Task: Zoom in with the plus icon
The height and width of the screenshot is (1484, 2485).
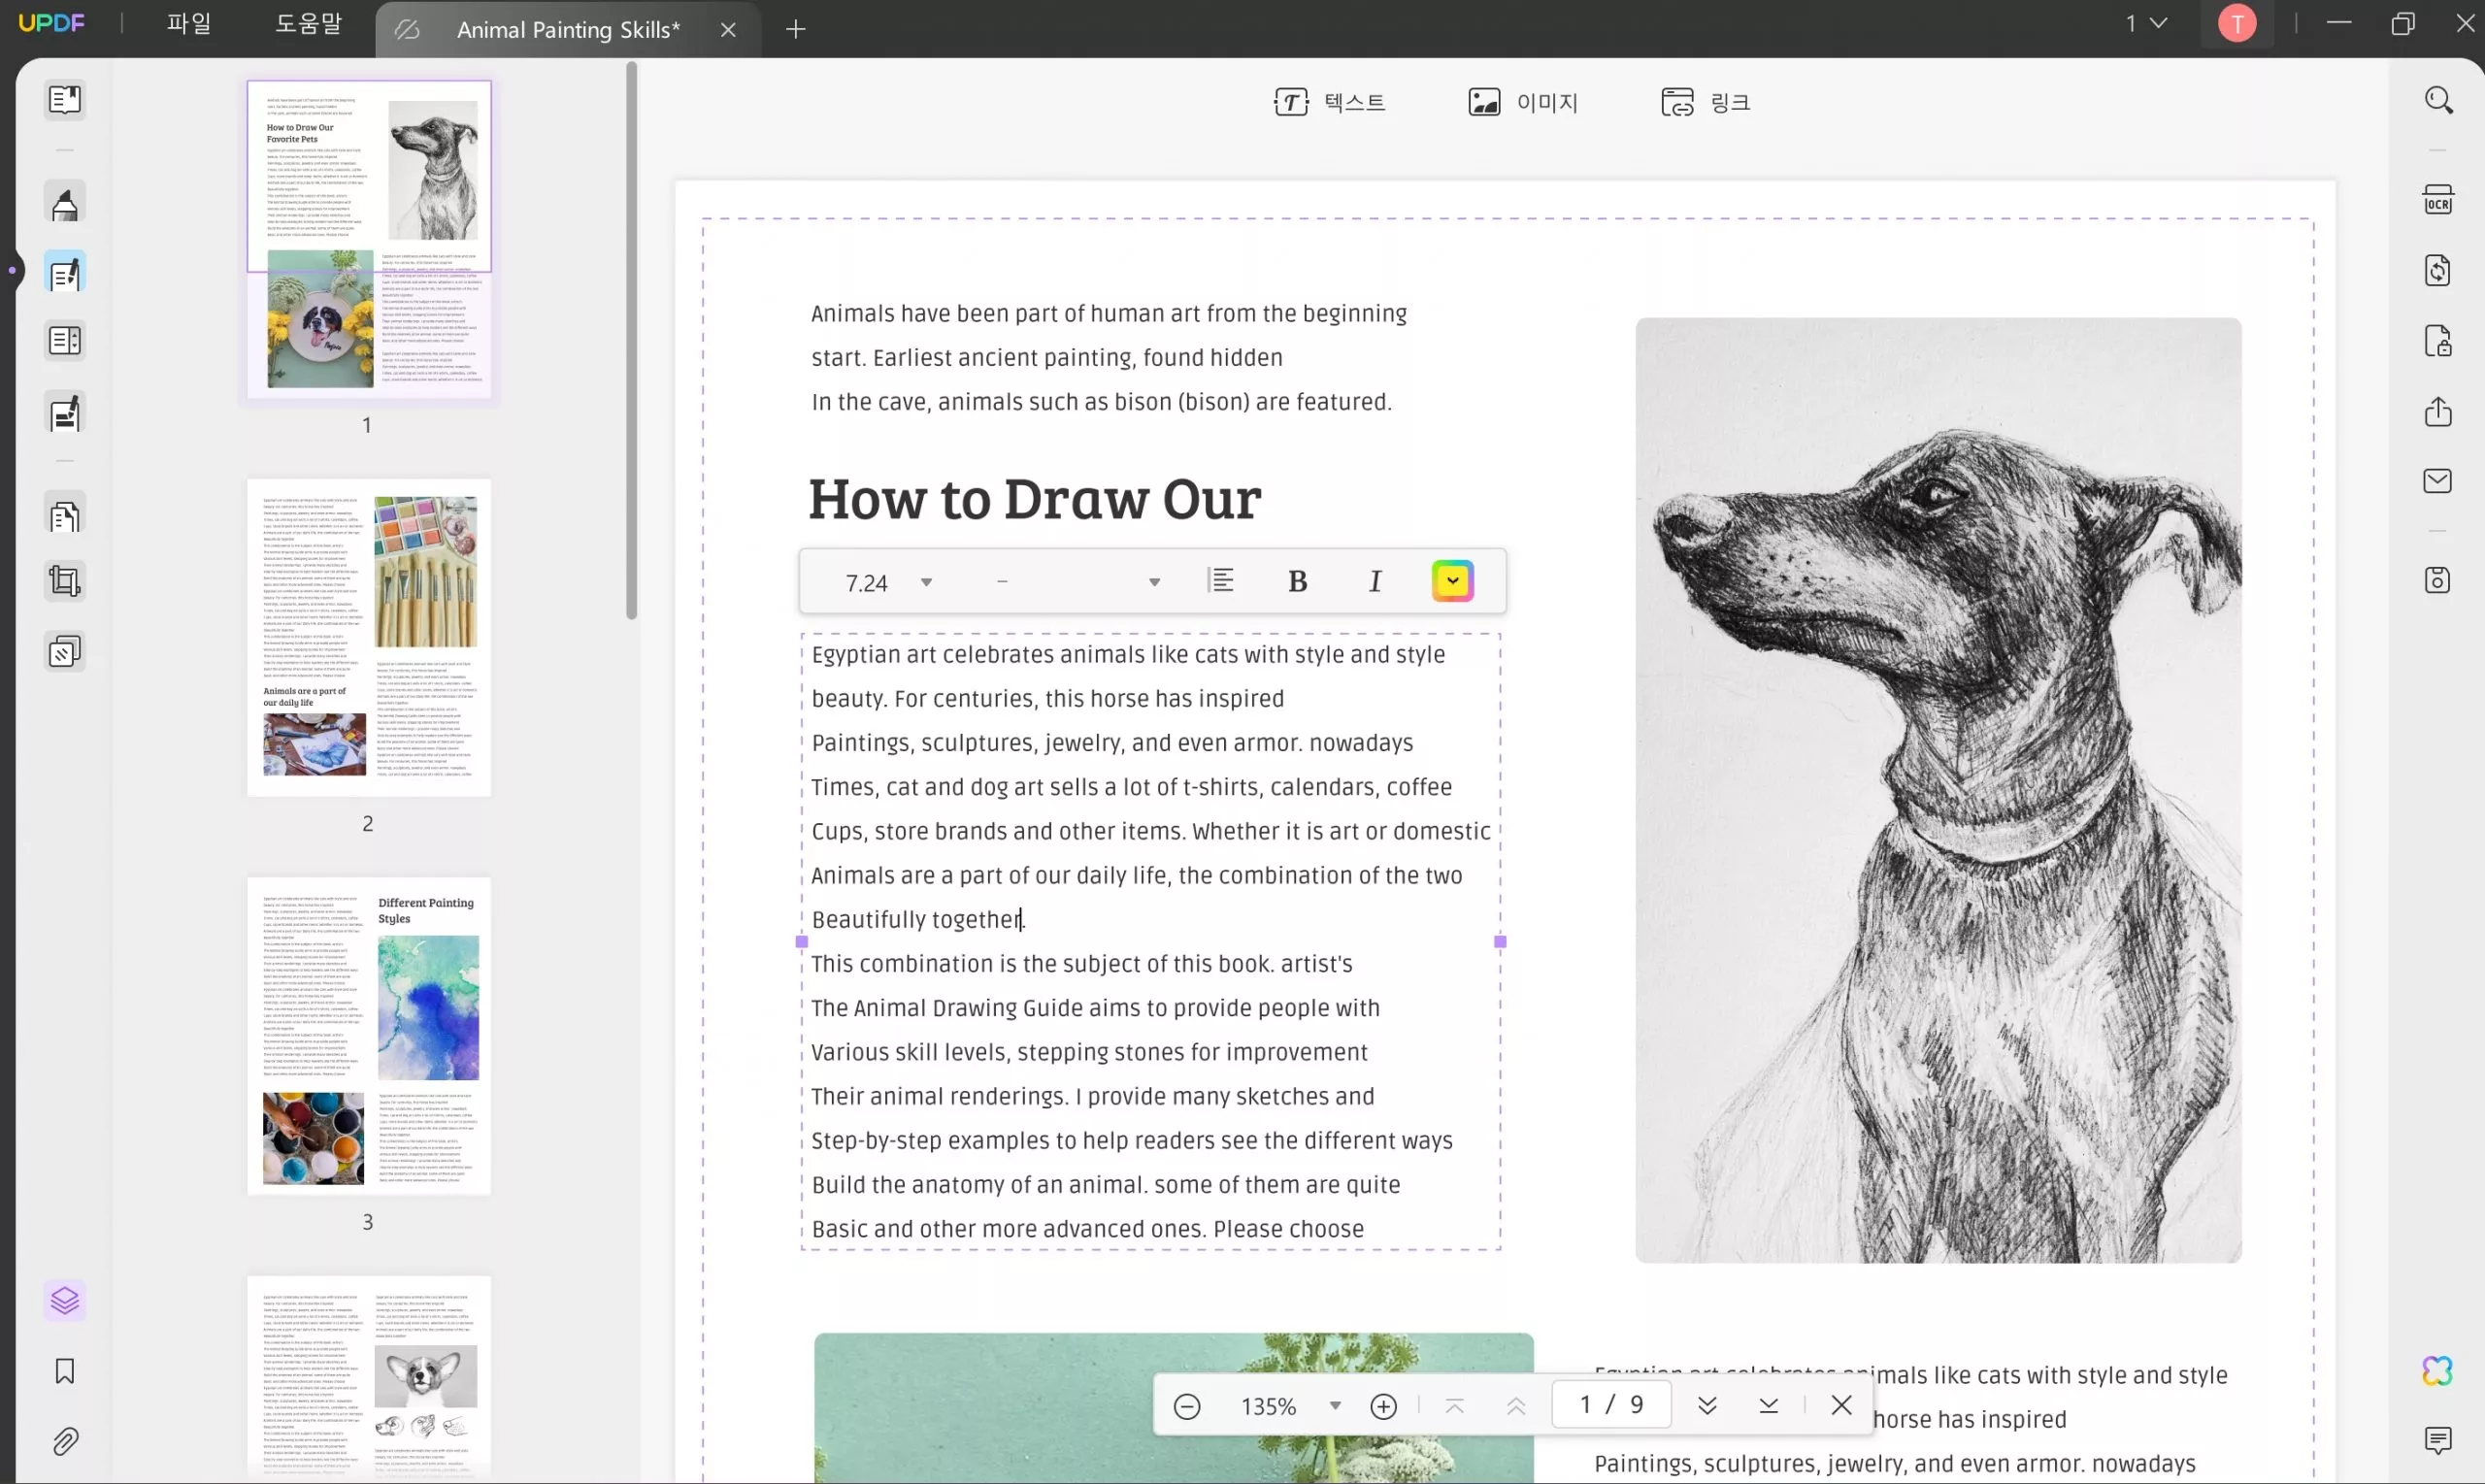Action: click(x=1384, y=1406)
